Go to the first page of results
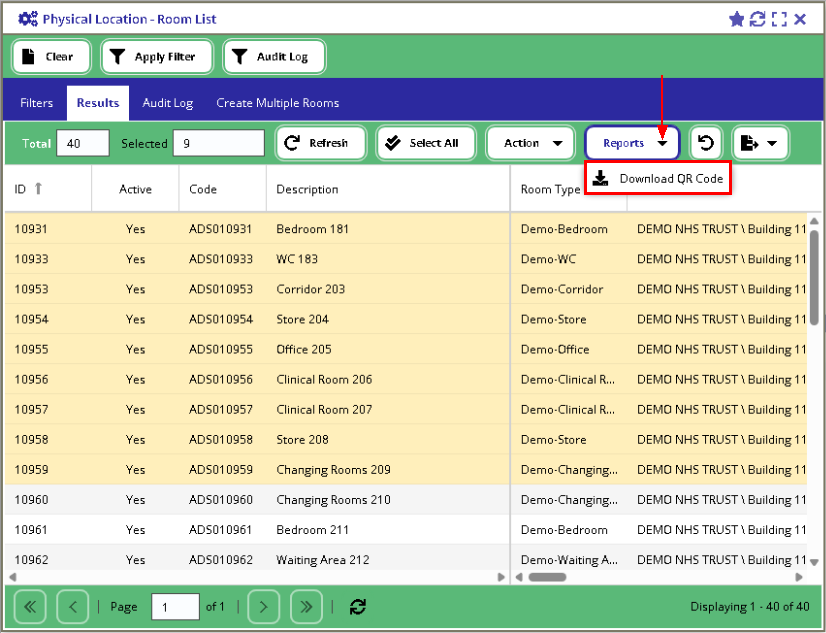Viewport: 826px width, 633px height. 29,607
